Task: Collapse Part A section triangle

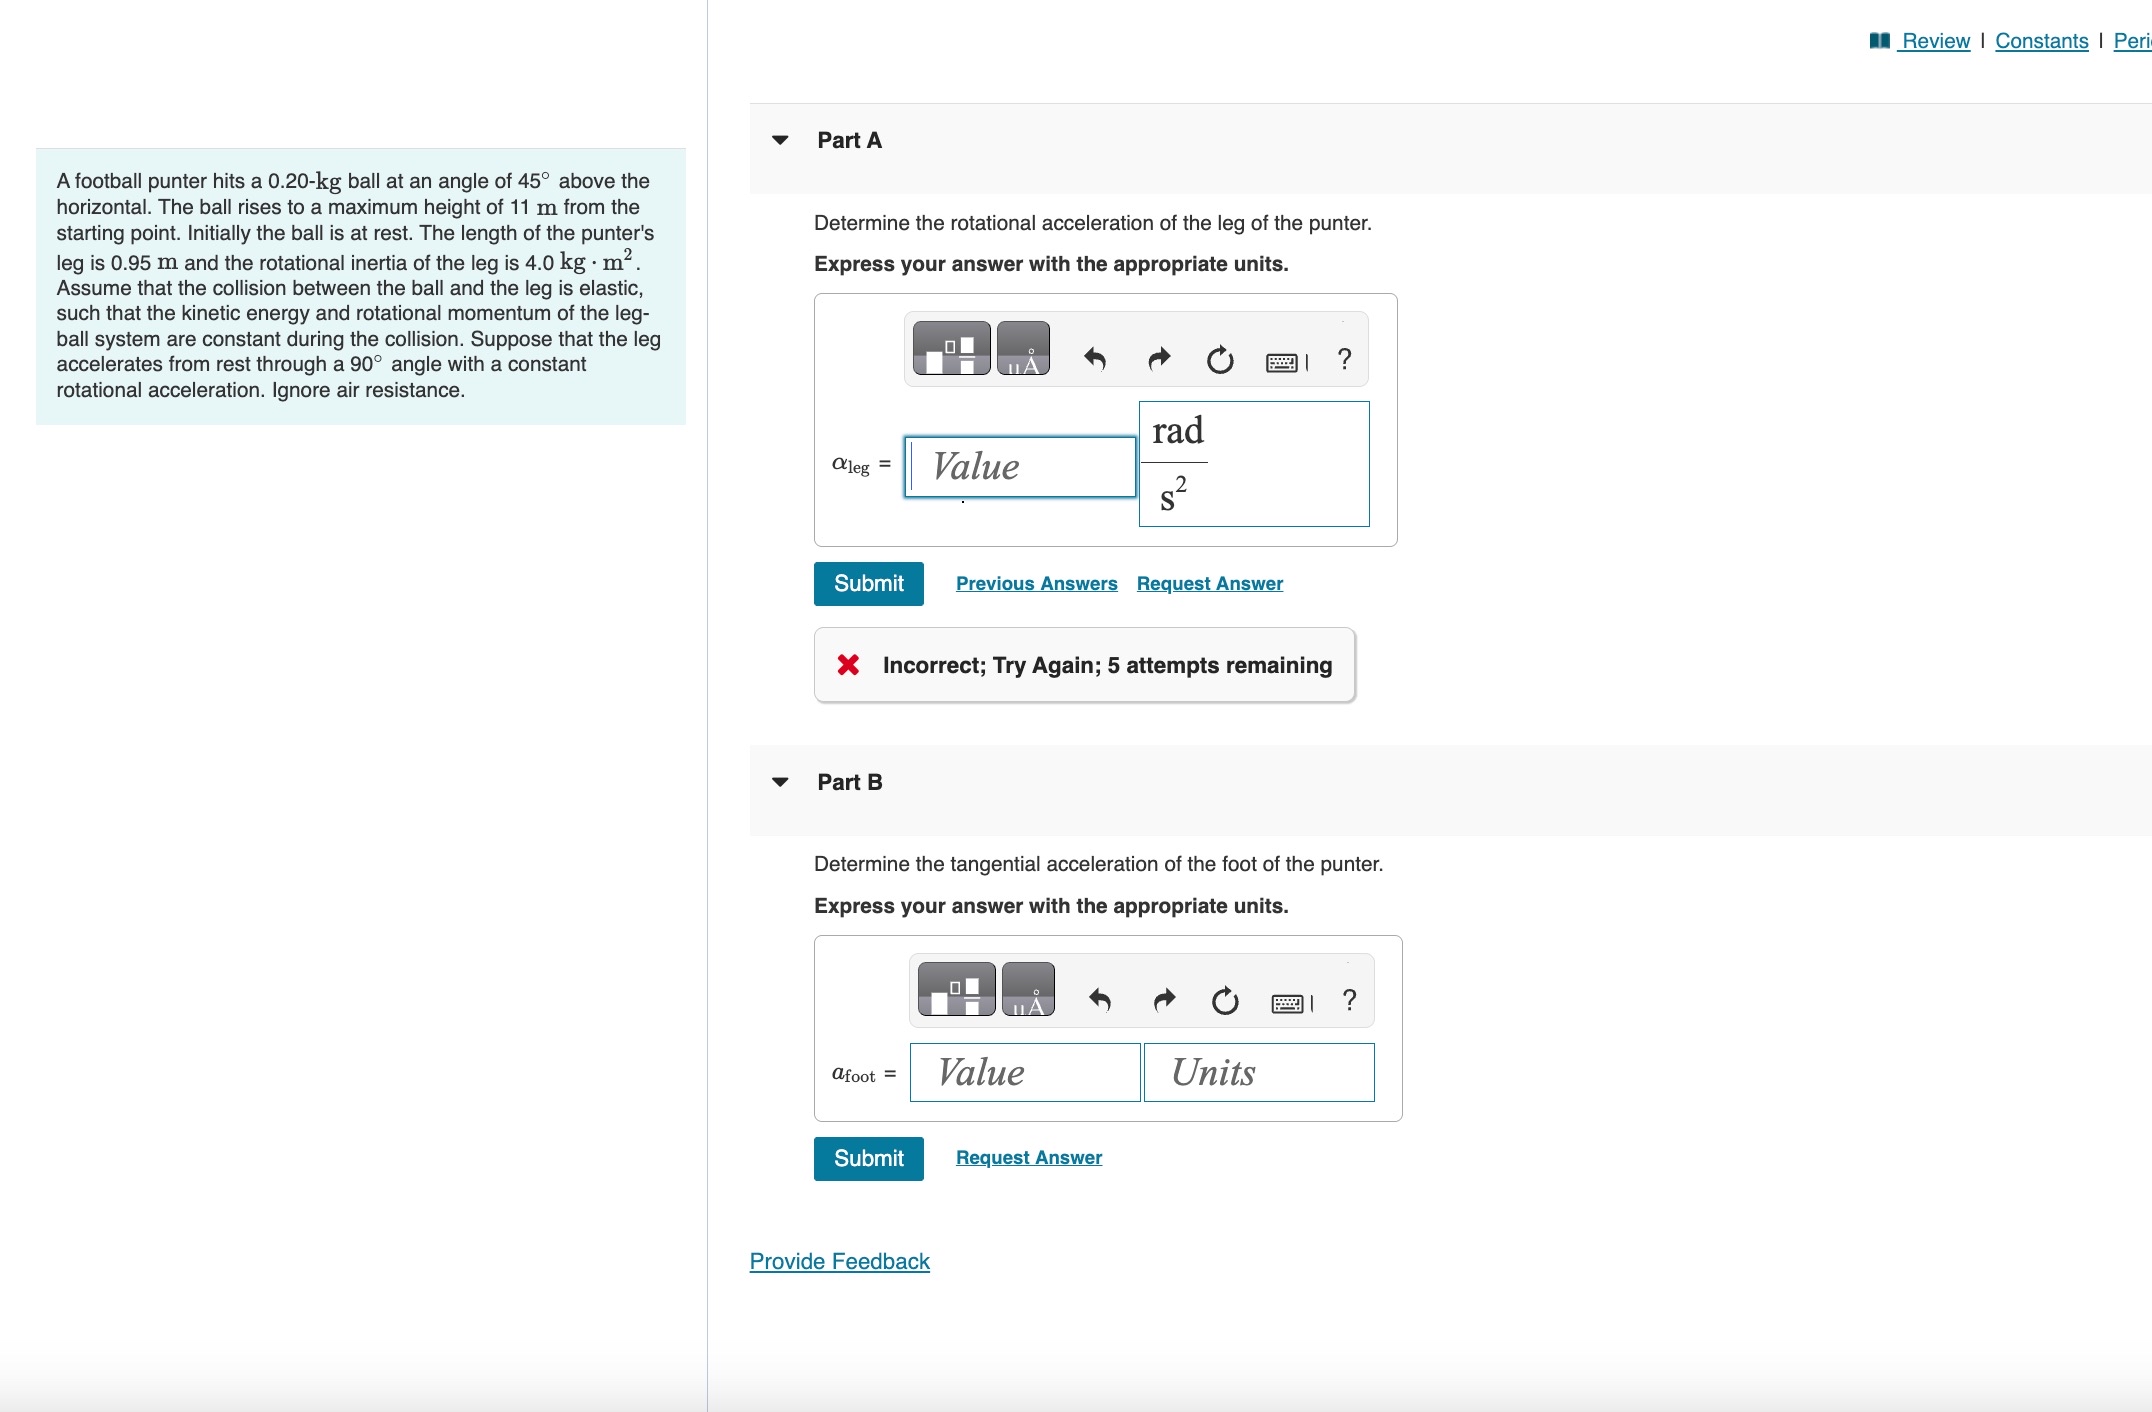Action: [780, 141]
